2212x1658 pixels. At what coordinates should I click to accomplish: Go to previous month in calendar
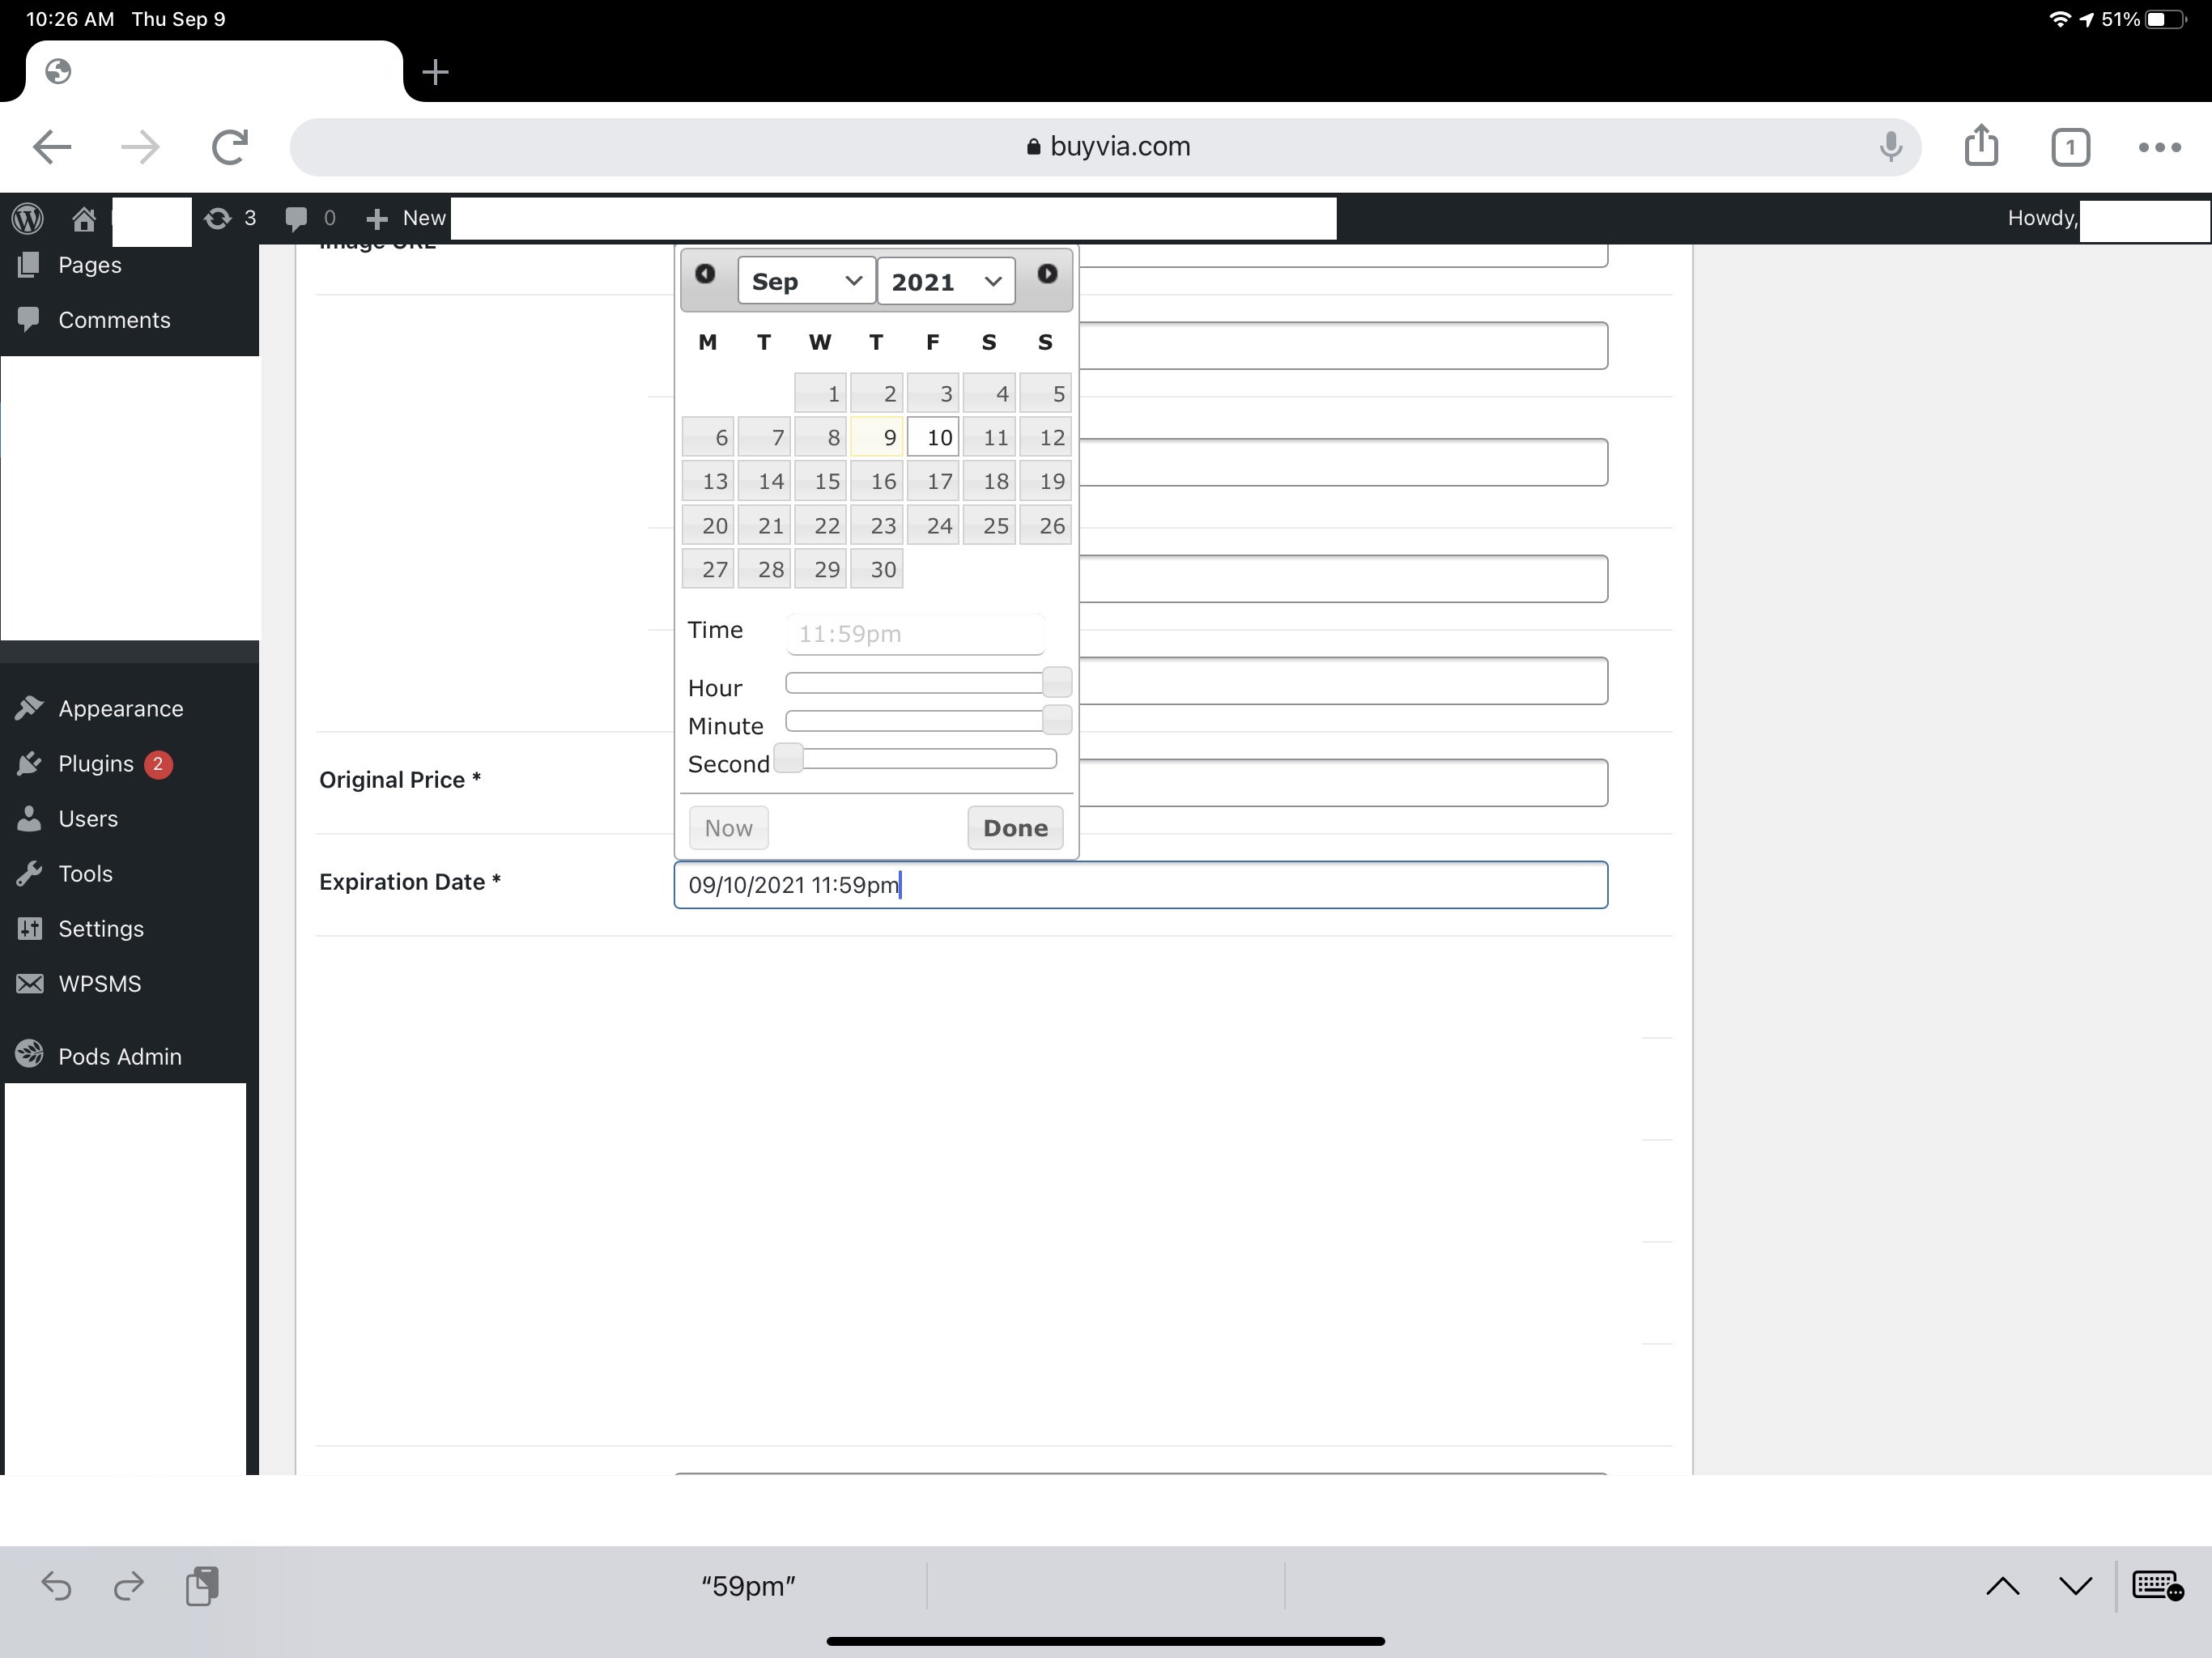pyautogui.click(x=705, y=274)
